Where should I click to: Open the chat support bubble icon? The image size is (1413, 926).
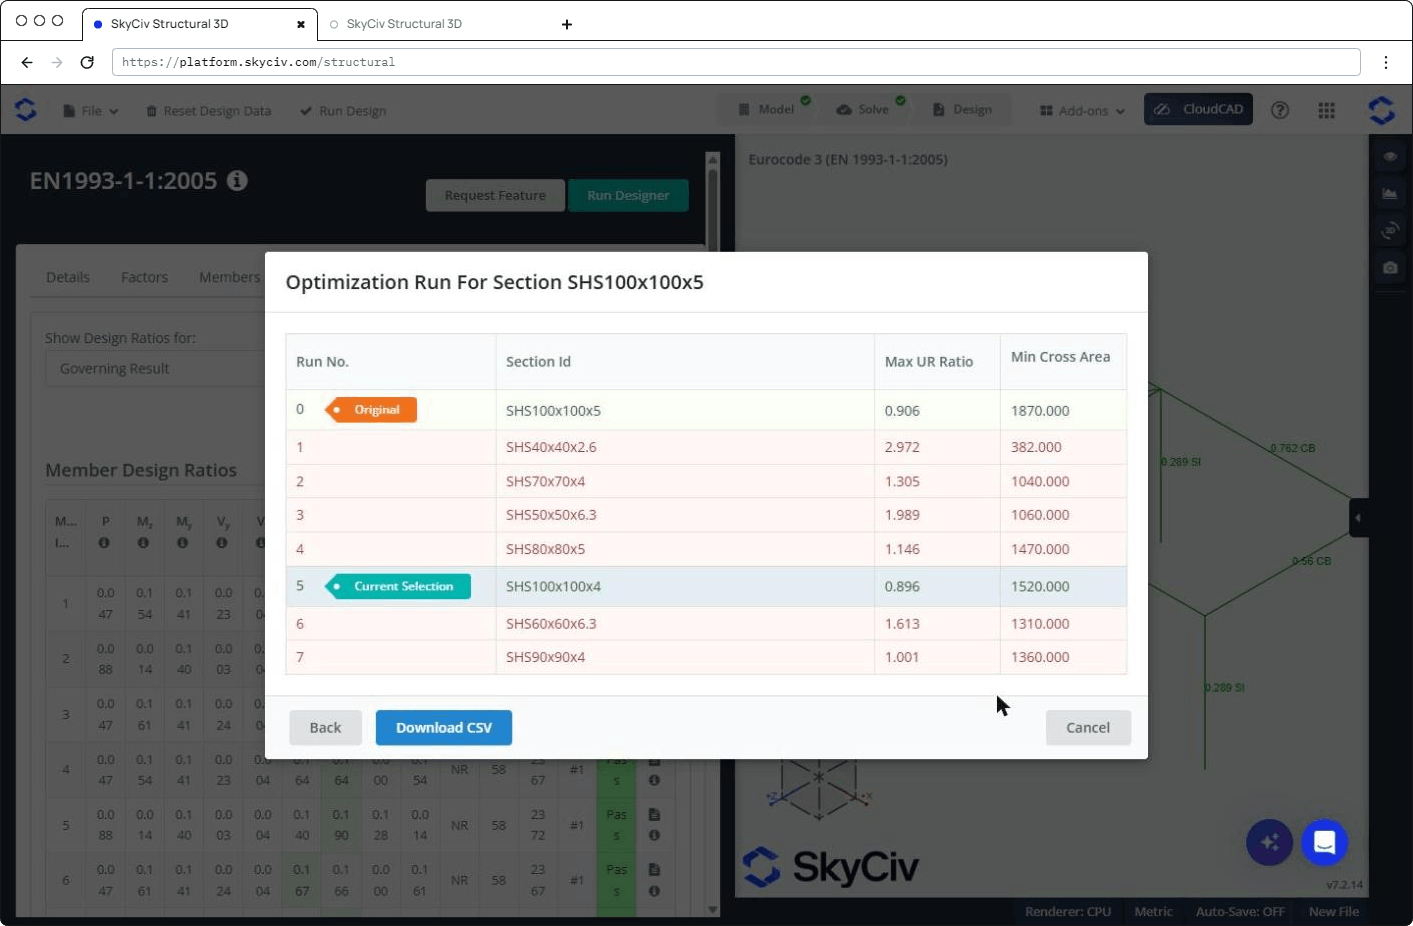(x=1325, y=843)
